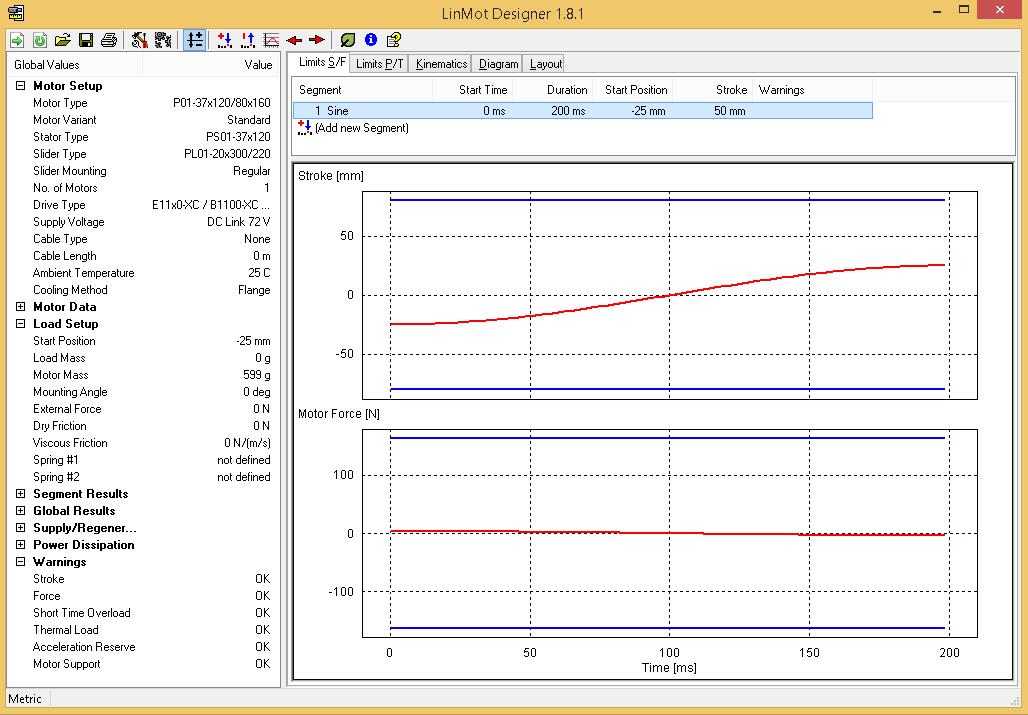
Task: Toggle the highlighted plus-minus global values button
Action: click(195, 40)
